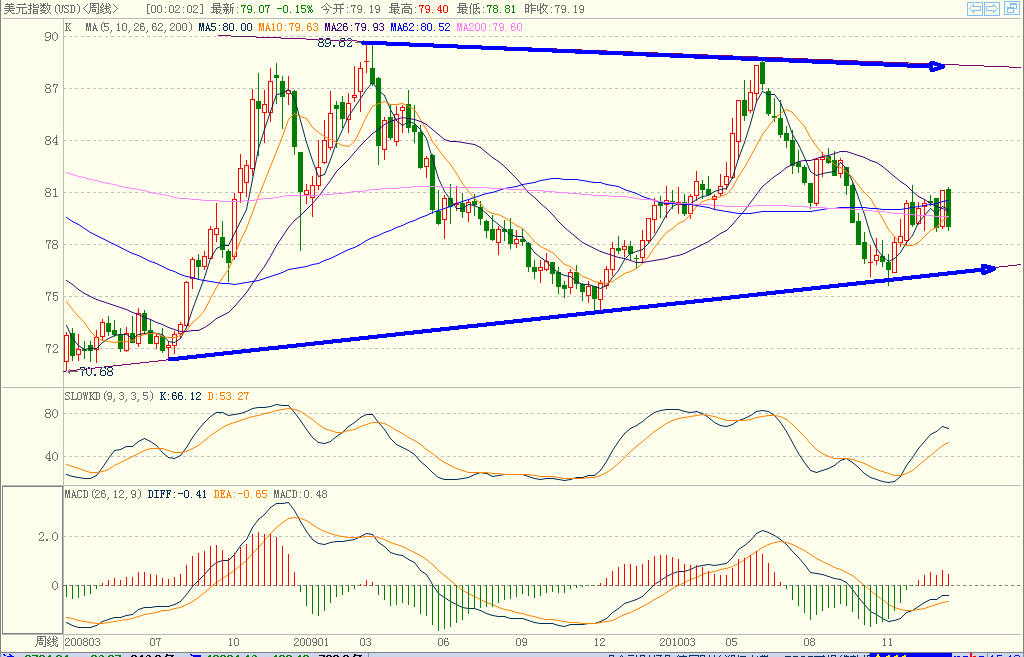Click the 70.68 lowest price label

click(95, 372)
